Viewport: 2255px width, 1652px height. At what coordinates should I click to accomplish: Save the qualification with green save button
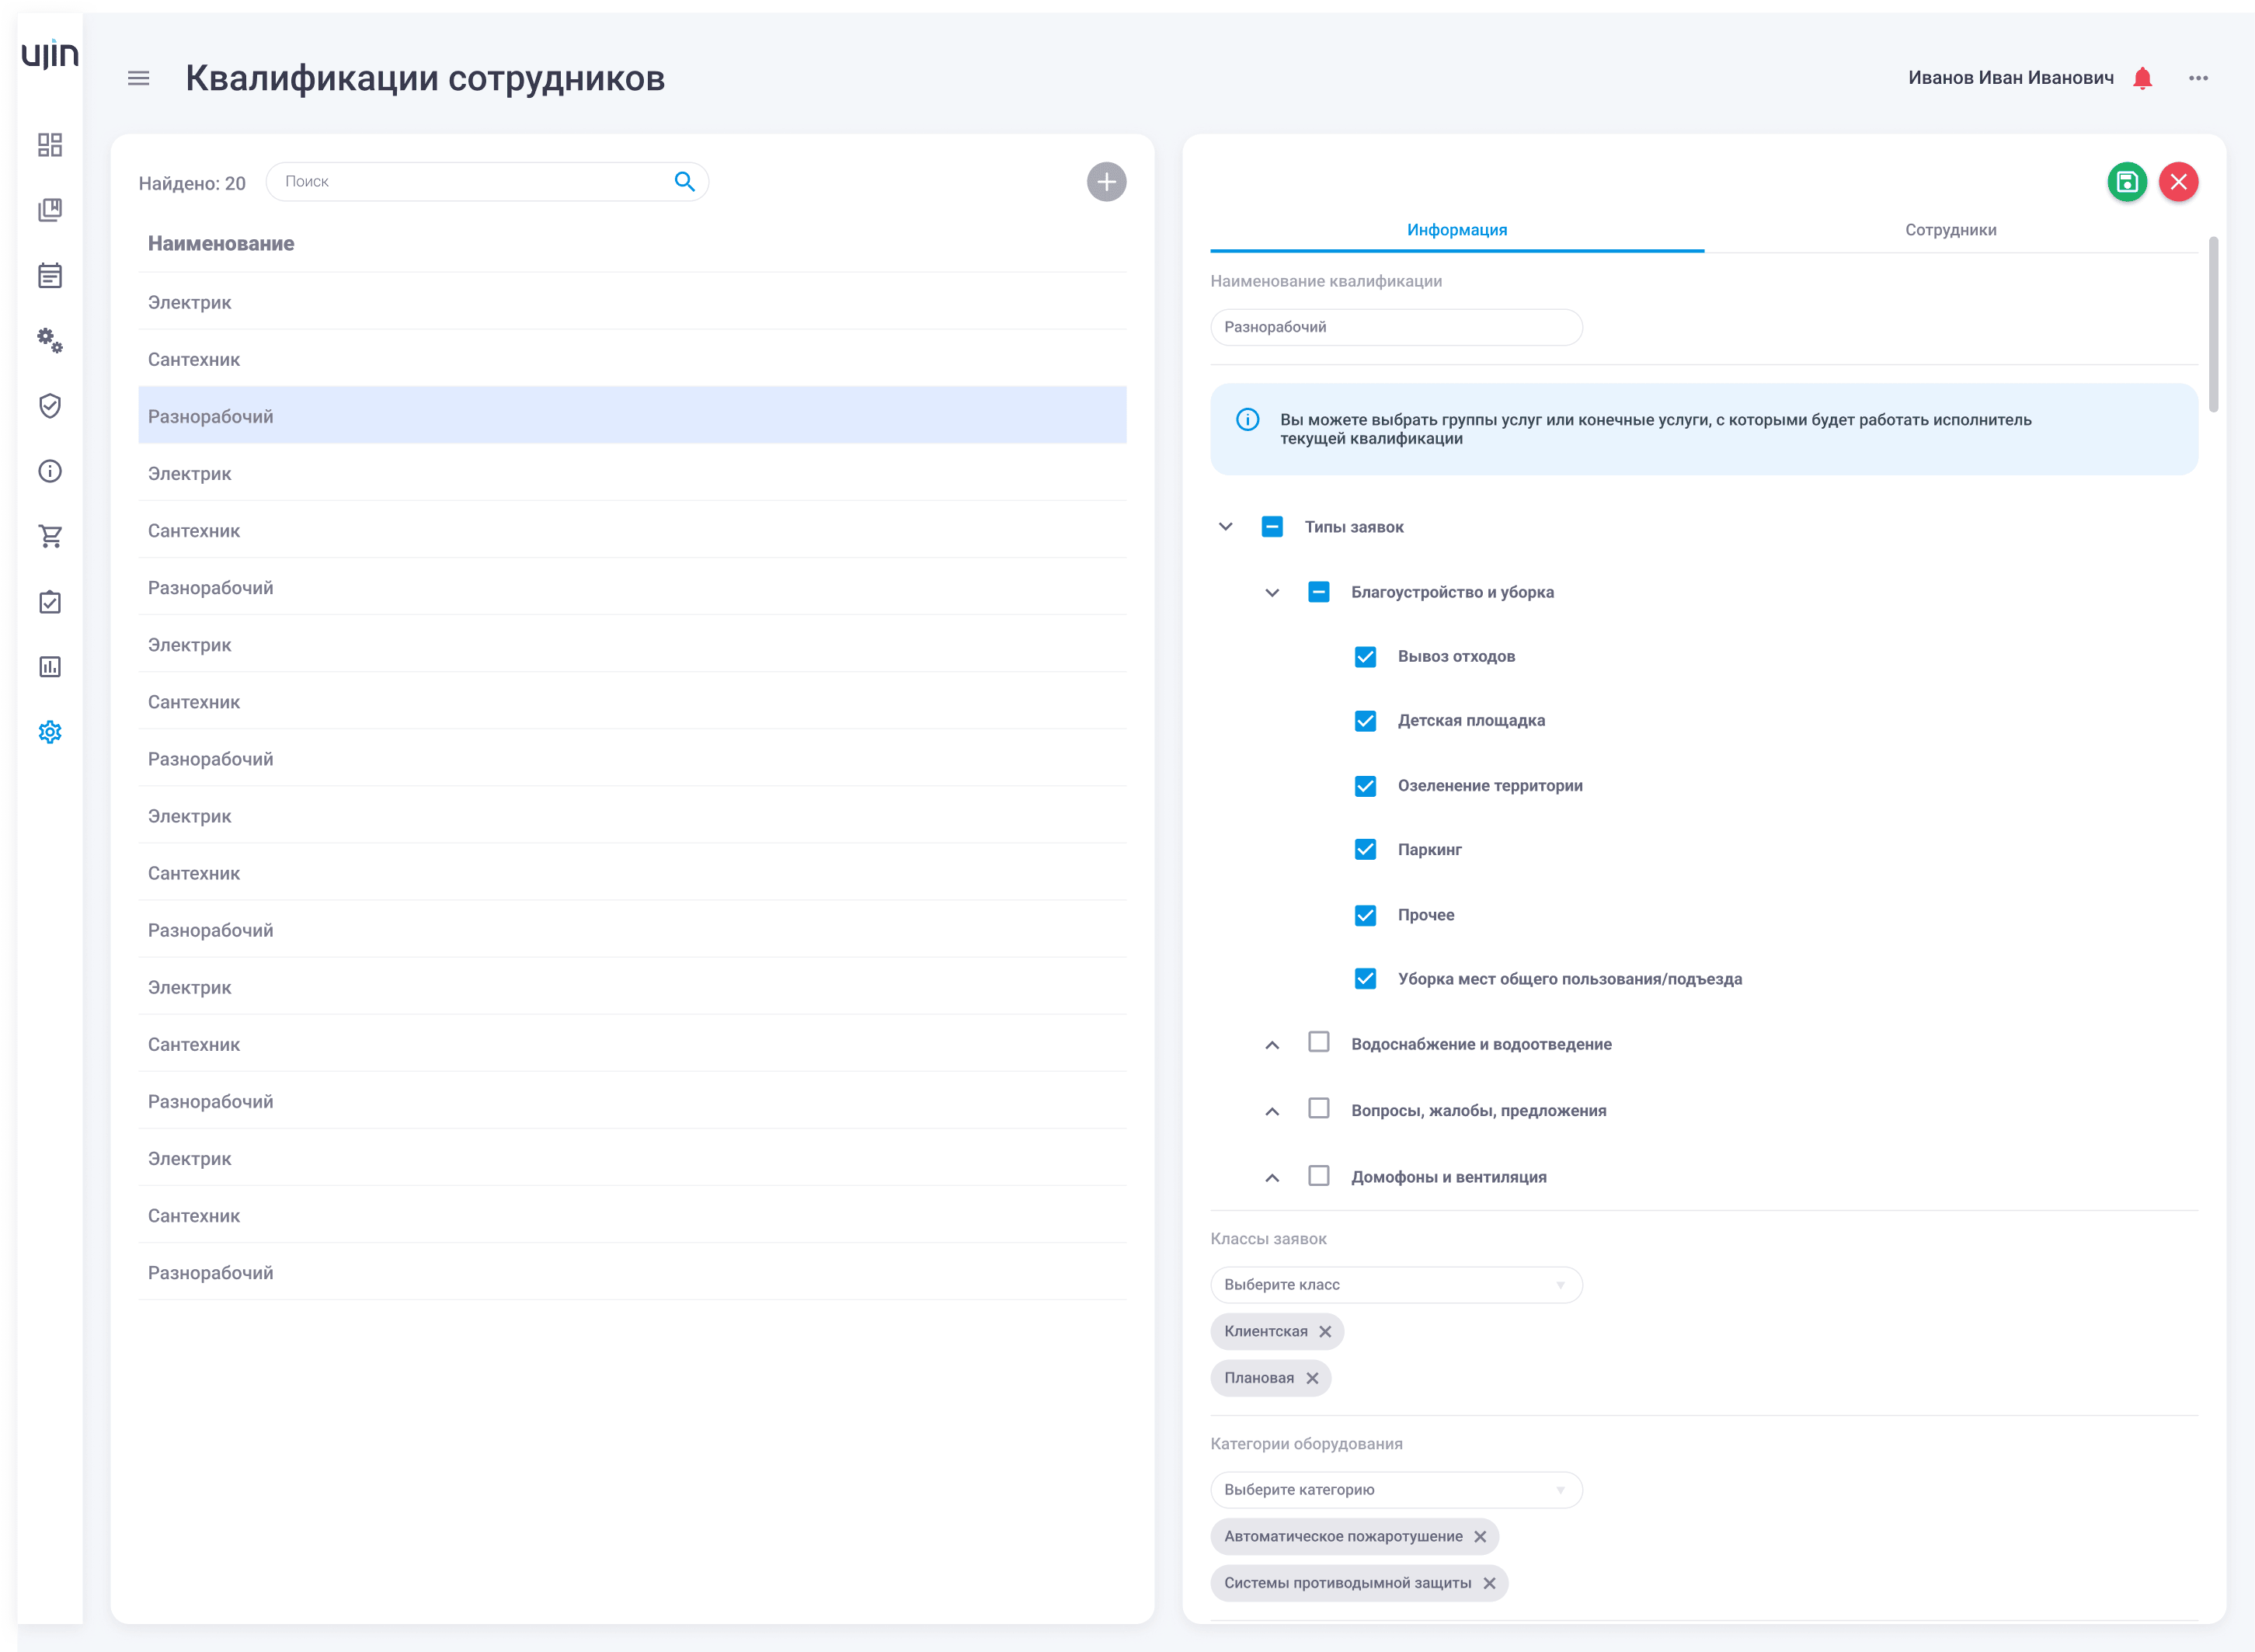click(x=2127, y=182)
